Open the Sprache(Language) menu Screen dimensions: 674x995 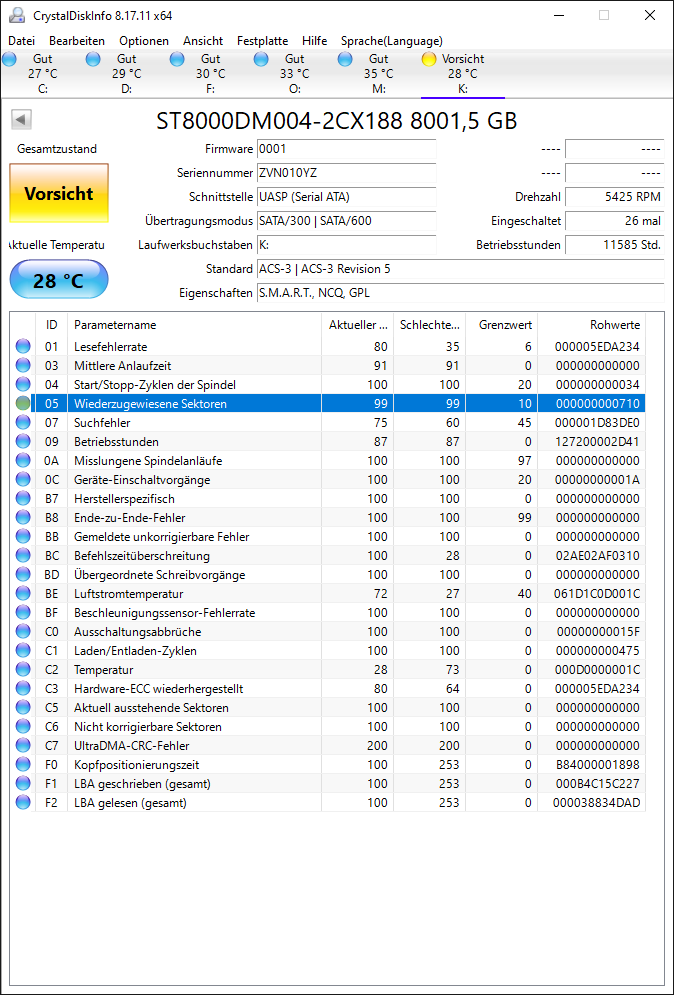[x=392, y=41]
